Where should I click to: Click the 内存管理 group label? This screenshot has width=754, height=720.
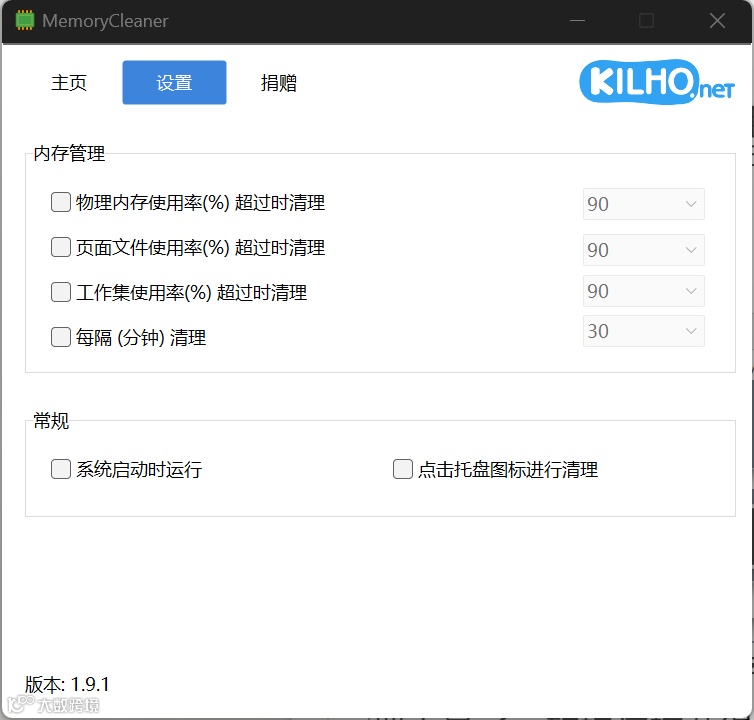tap(69, 153)
